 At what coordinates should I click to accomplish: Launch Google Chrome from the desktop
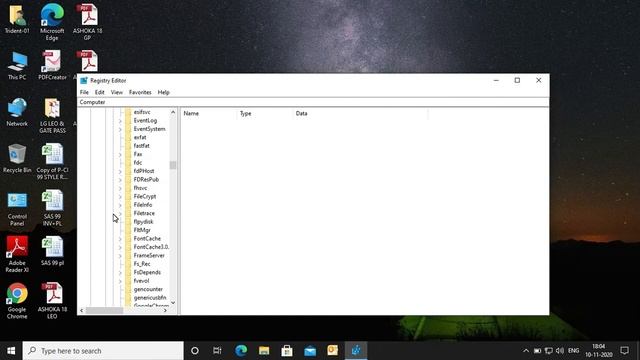[17, 301]
